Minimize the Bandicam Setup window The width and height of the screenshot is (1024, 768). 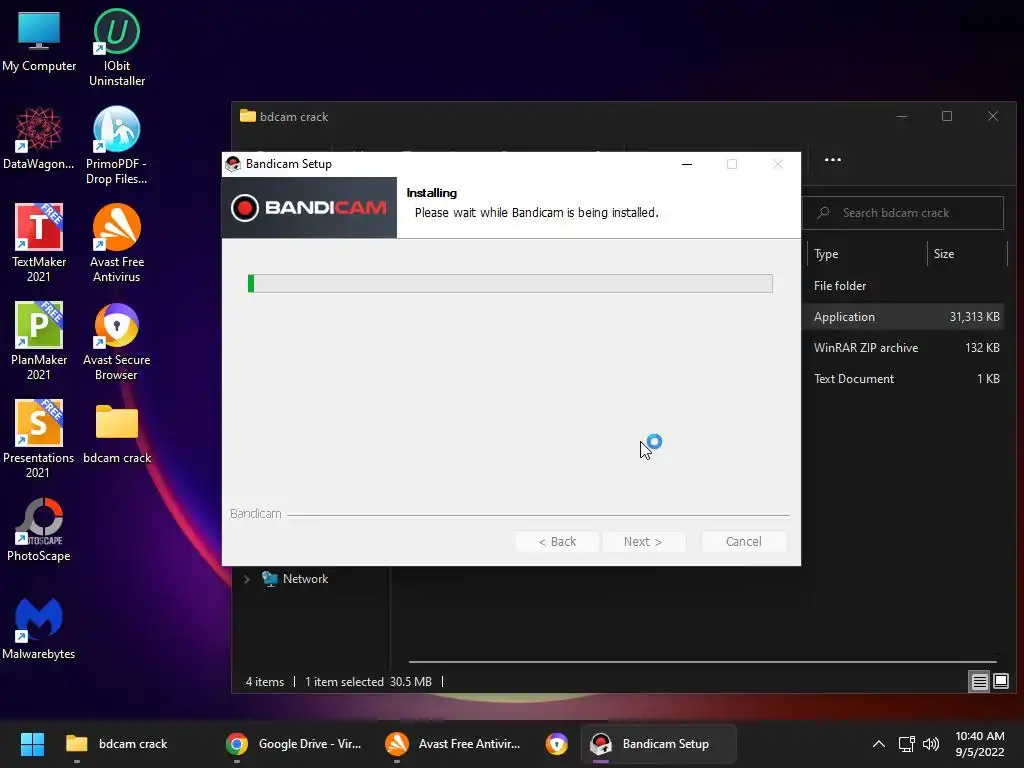point(686,164)
